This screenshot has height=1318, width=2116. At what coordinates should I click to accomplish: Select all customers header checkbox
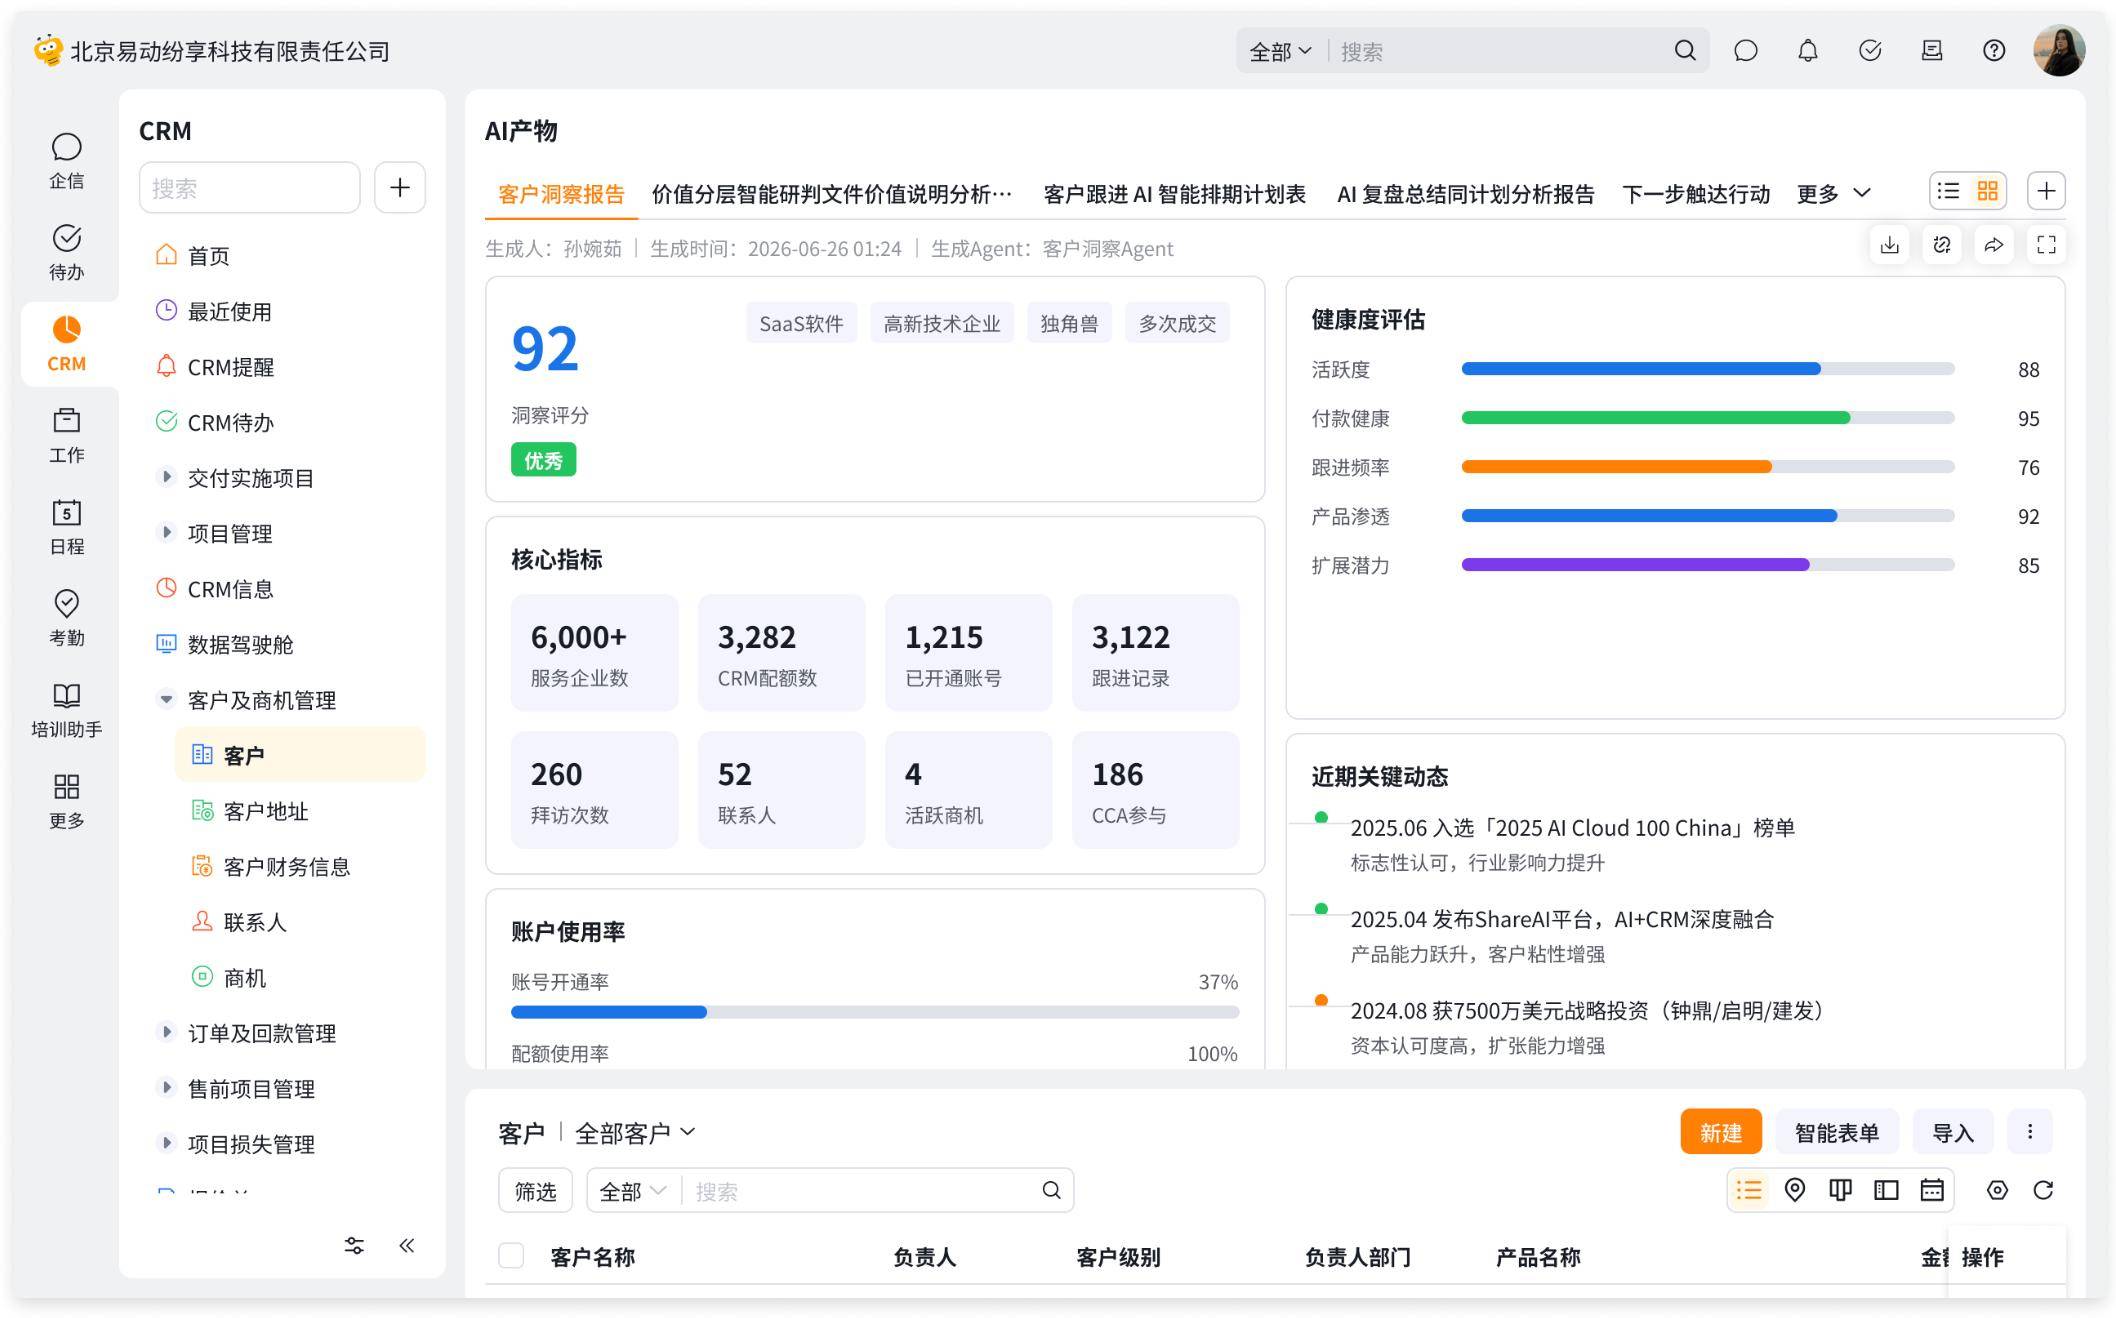coord(511,1256)
